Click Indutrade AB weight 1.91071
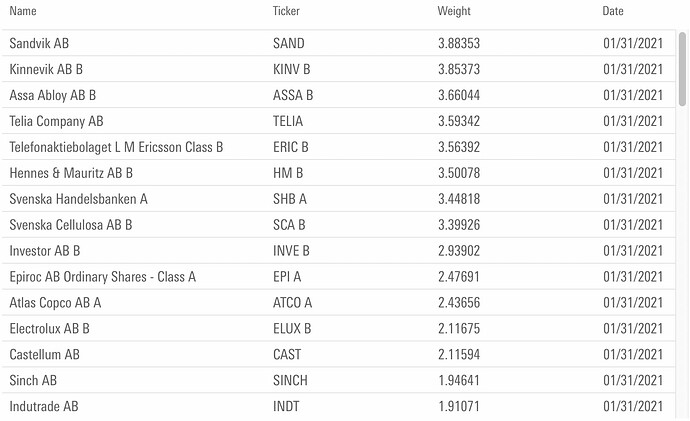Viewport: 690px width, 421px height. pyautogui.click(x=459, y=406)
